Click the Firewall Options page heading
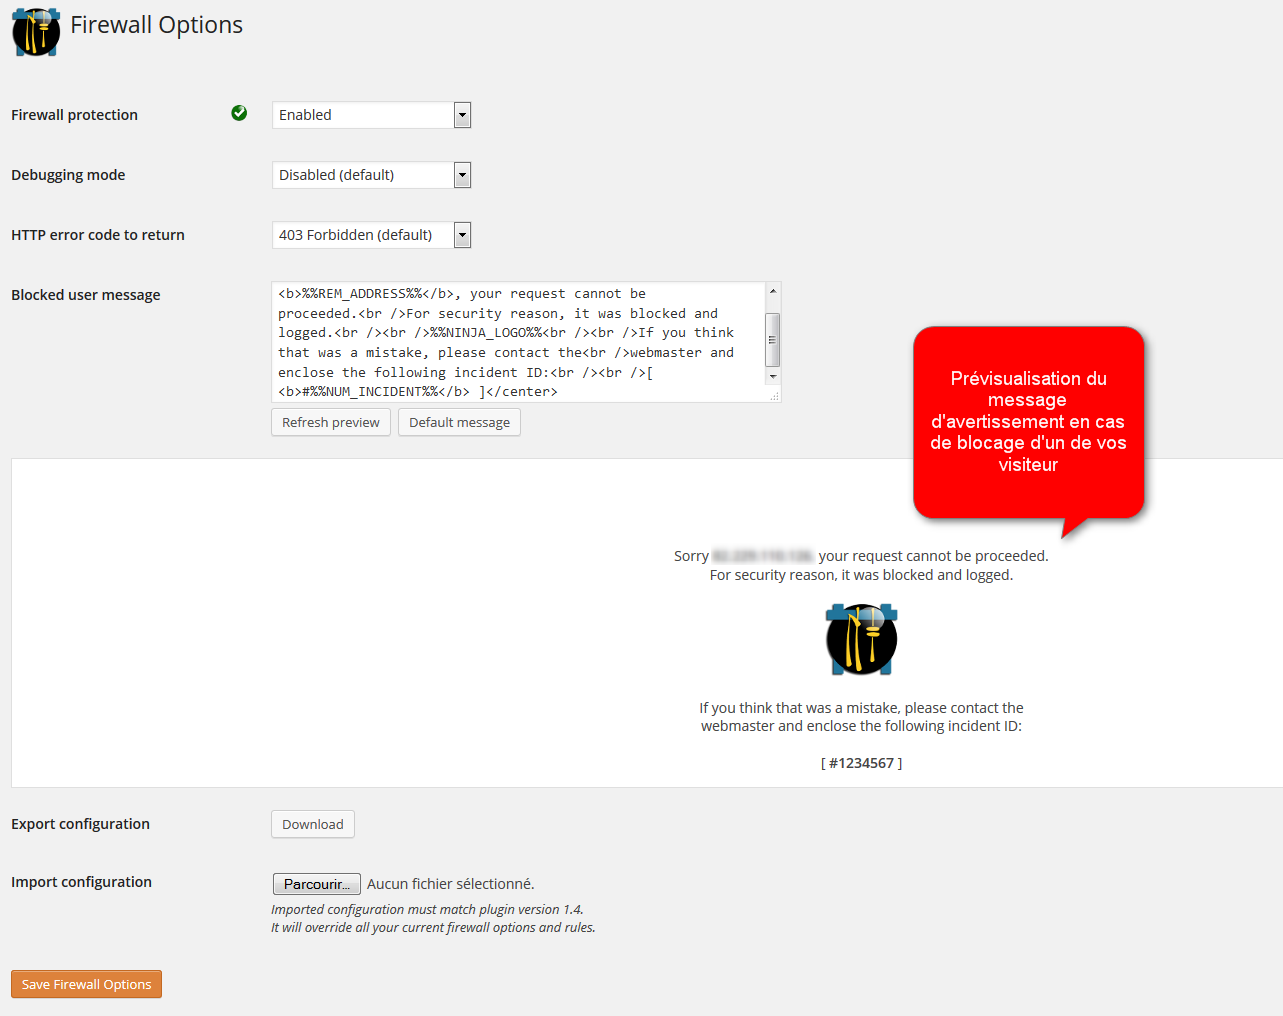 (x=157, y=25)
